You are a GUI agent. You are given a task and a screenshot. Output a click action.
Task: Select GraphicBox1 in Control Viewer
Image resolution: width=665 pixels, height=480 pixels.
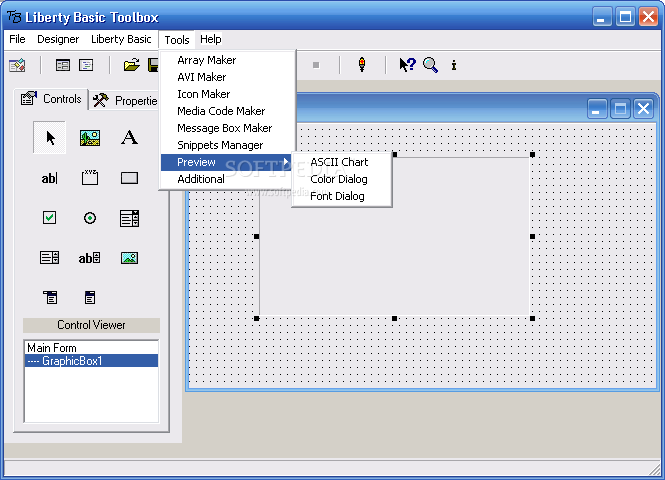(92, 361)
